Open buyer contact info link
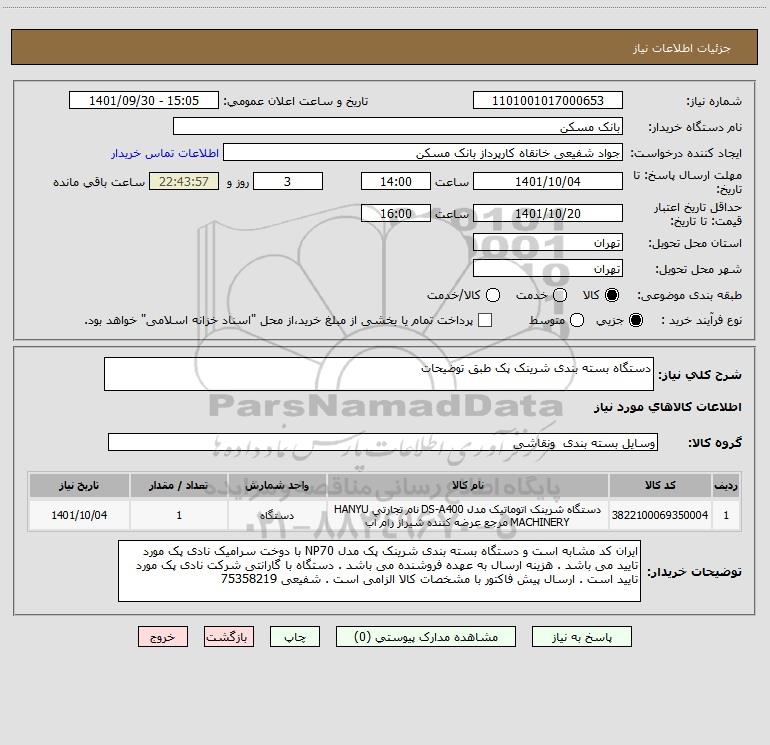 165,153
